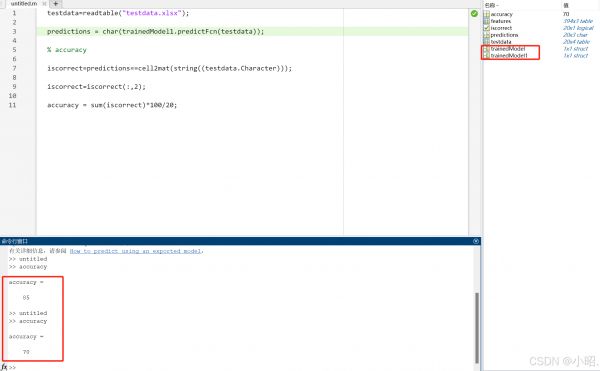Select the accuracy variable name in Workspace
Image resolution: width=600 pixels, height=371 pixels.
click(x=501, y=14)
